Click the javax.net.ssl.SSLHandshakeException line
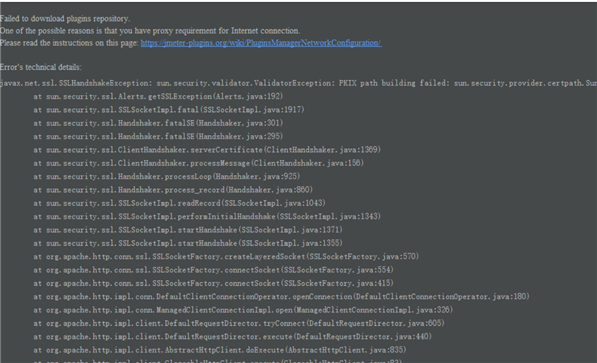Image resolution: width=597 pixels, height=363 pixels. point(298,83)
